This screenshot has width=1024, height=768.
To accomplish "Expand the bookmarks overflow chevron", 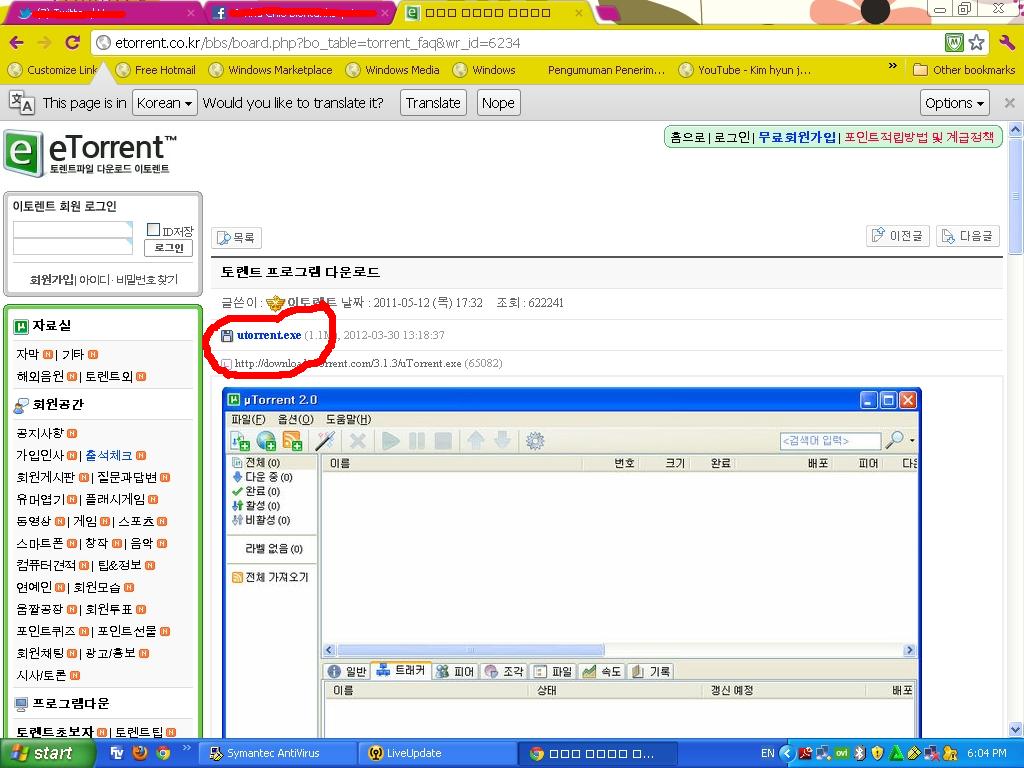I will click(892, 67).
